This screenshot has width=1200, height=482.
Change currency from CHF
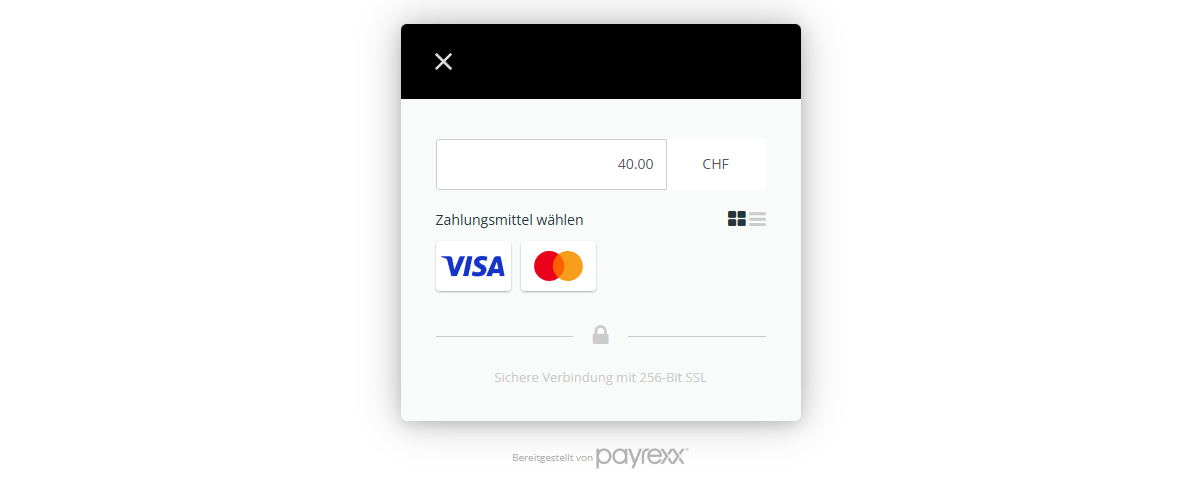(716, 164)
